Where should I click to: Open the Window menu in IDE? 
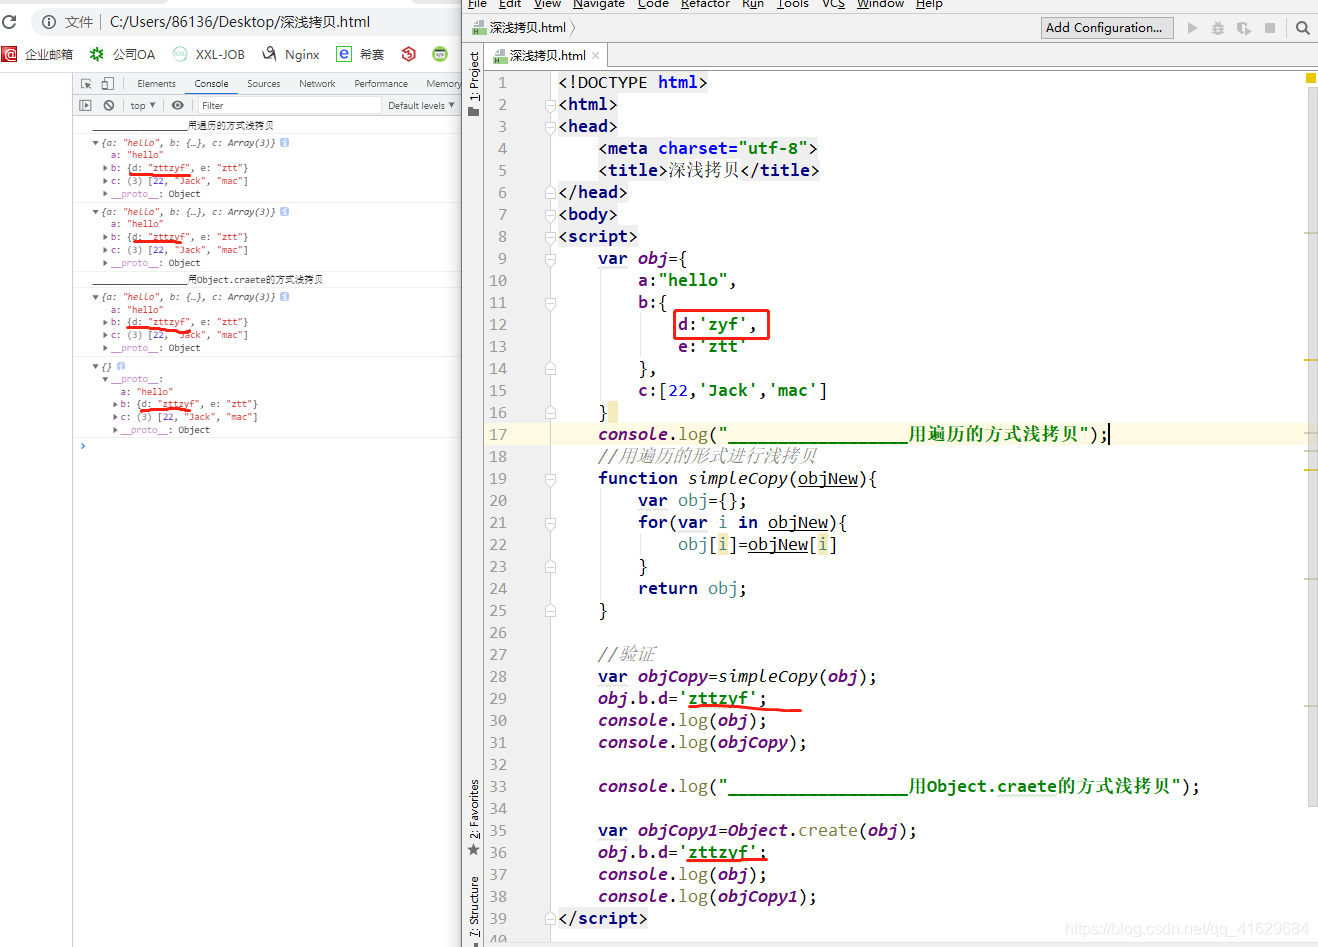coord(880,4)
